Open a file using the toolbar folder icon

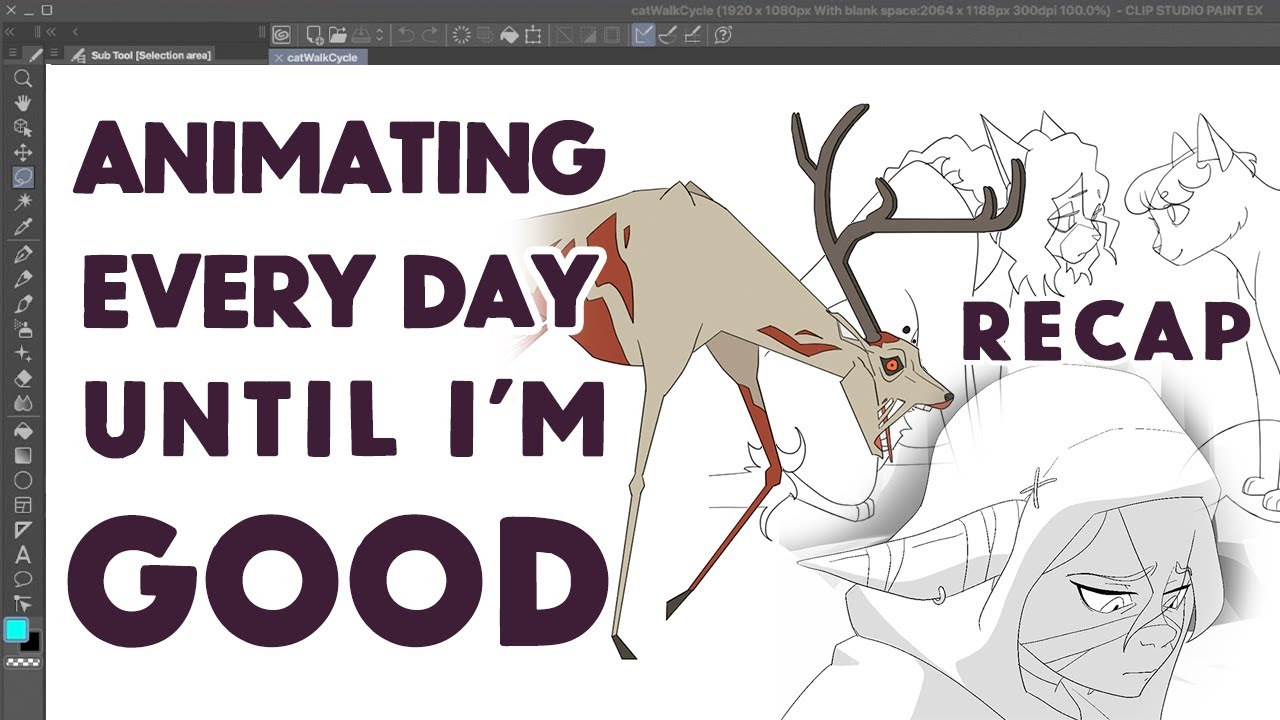click(x=337, y=35)
